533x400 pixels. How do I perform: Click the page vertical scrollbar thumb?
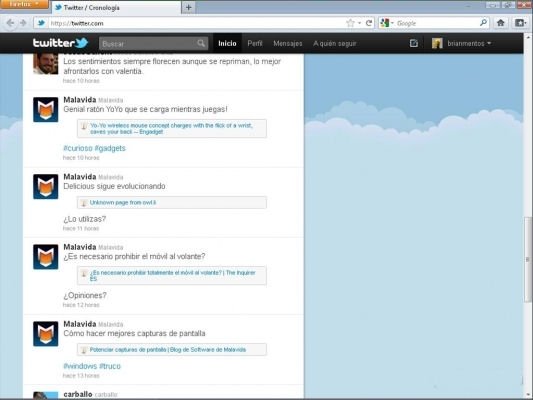[x=528, y=259]
